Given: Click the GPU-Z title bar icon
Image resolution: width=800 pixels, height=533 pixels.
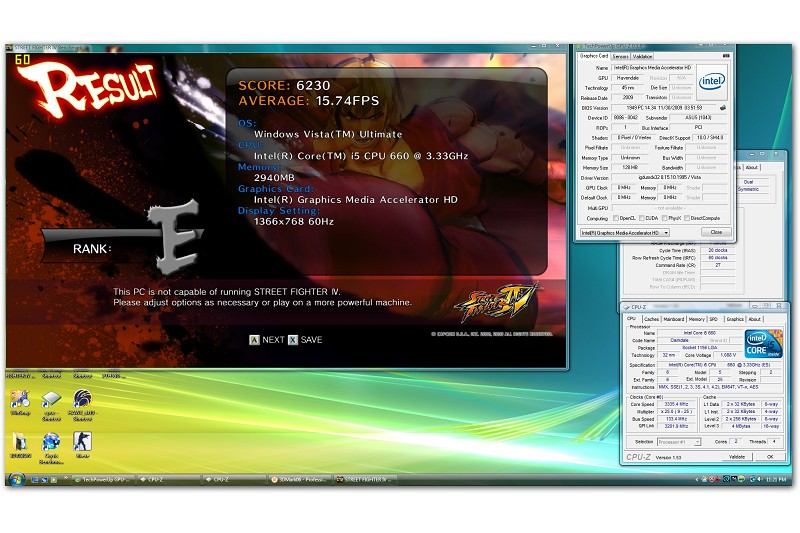Looking at the screenshot, I should [x=580, y=46].
